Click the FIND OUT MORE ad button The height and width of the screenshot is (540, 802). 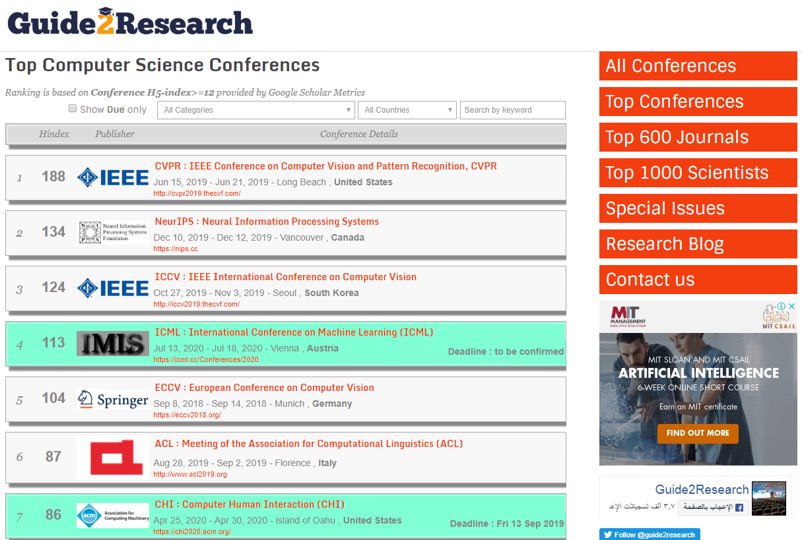(698, 433)
